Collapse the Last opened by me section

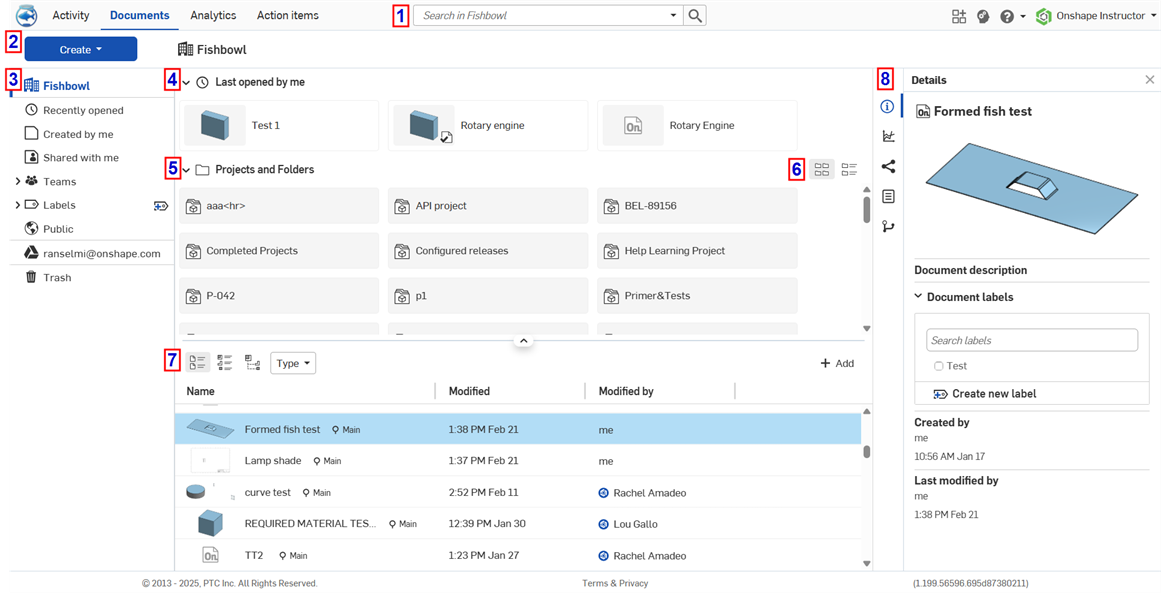point(187,82)
